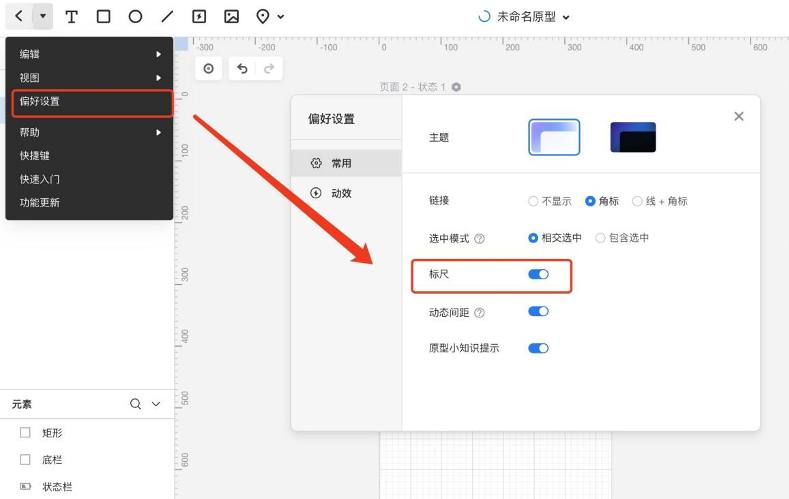Choose the dark theme thumbnail
Image resolution: width=789 pixels, height=499 pixels.
(633, 137)
